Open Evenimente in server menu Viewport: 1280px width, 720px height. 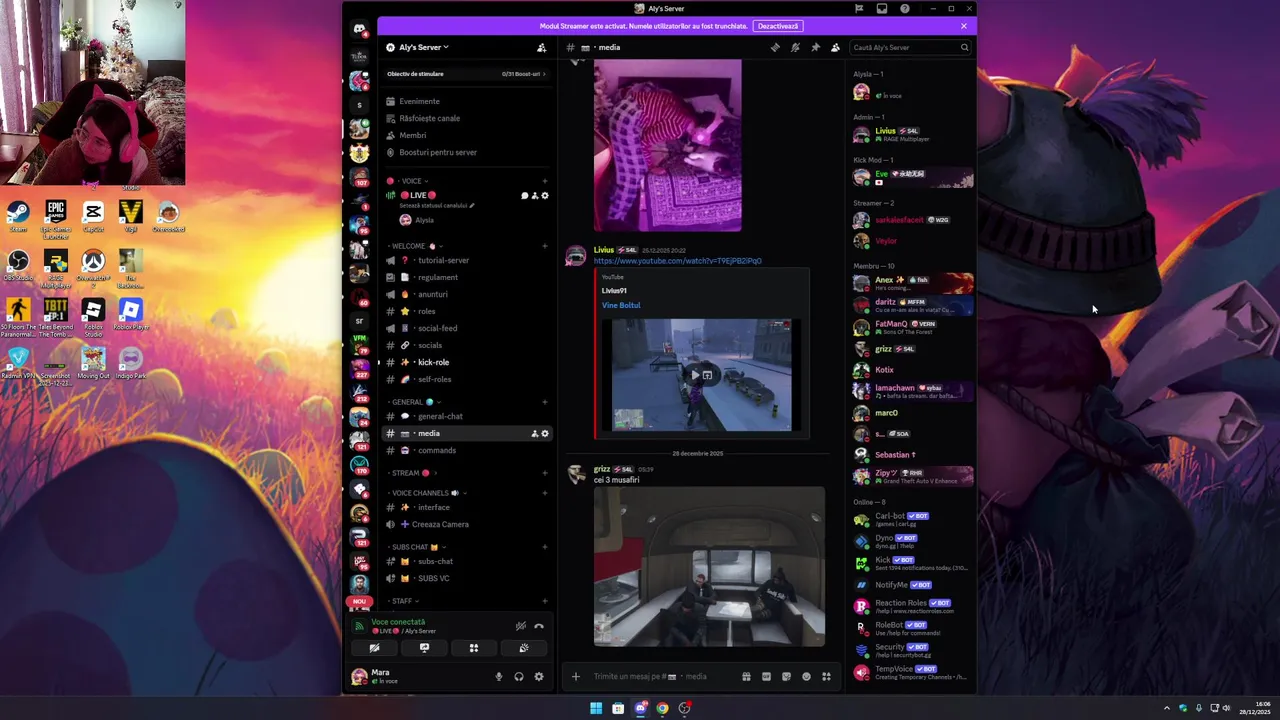pyautogui.click(x=466, y=101)
